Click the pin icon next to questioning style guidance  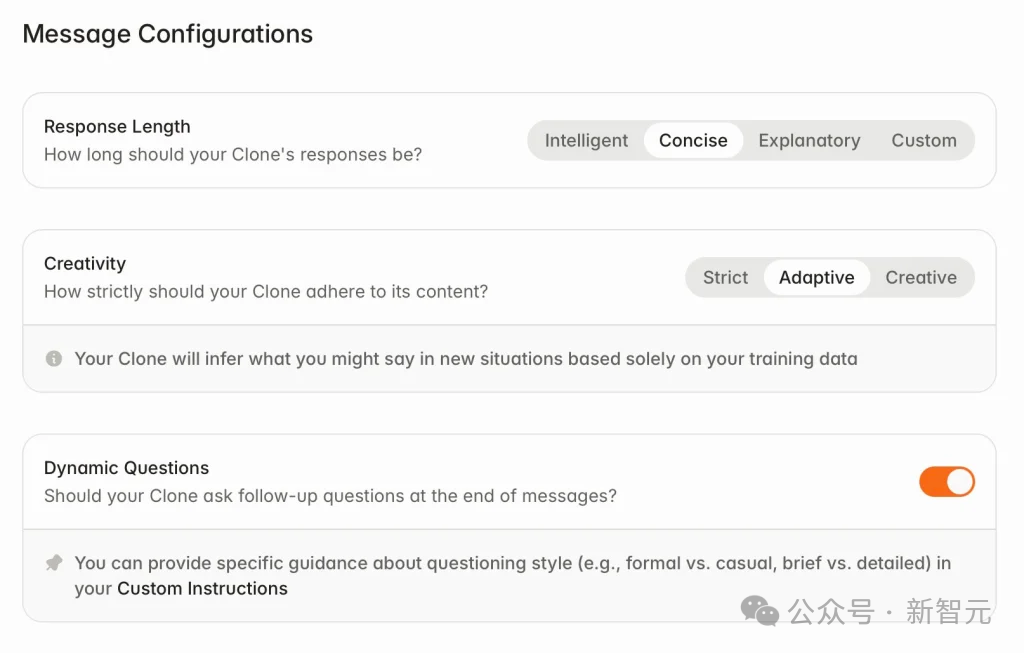tap(54, 563)
